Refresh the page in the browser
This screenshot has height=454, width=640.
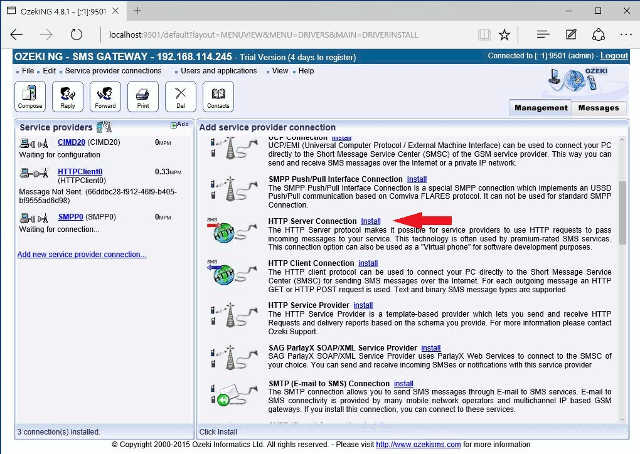76,35
